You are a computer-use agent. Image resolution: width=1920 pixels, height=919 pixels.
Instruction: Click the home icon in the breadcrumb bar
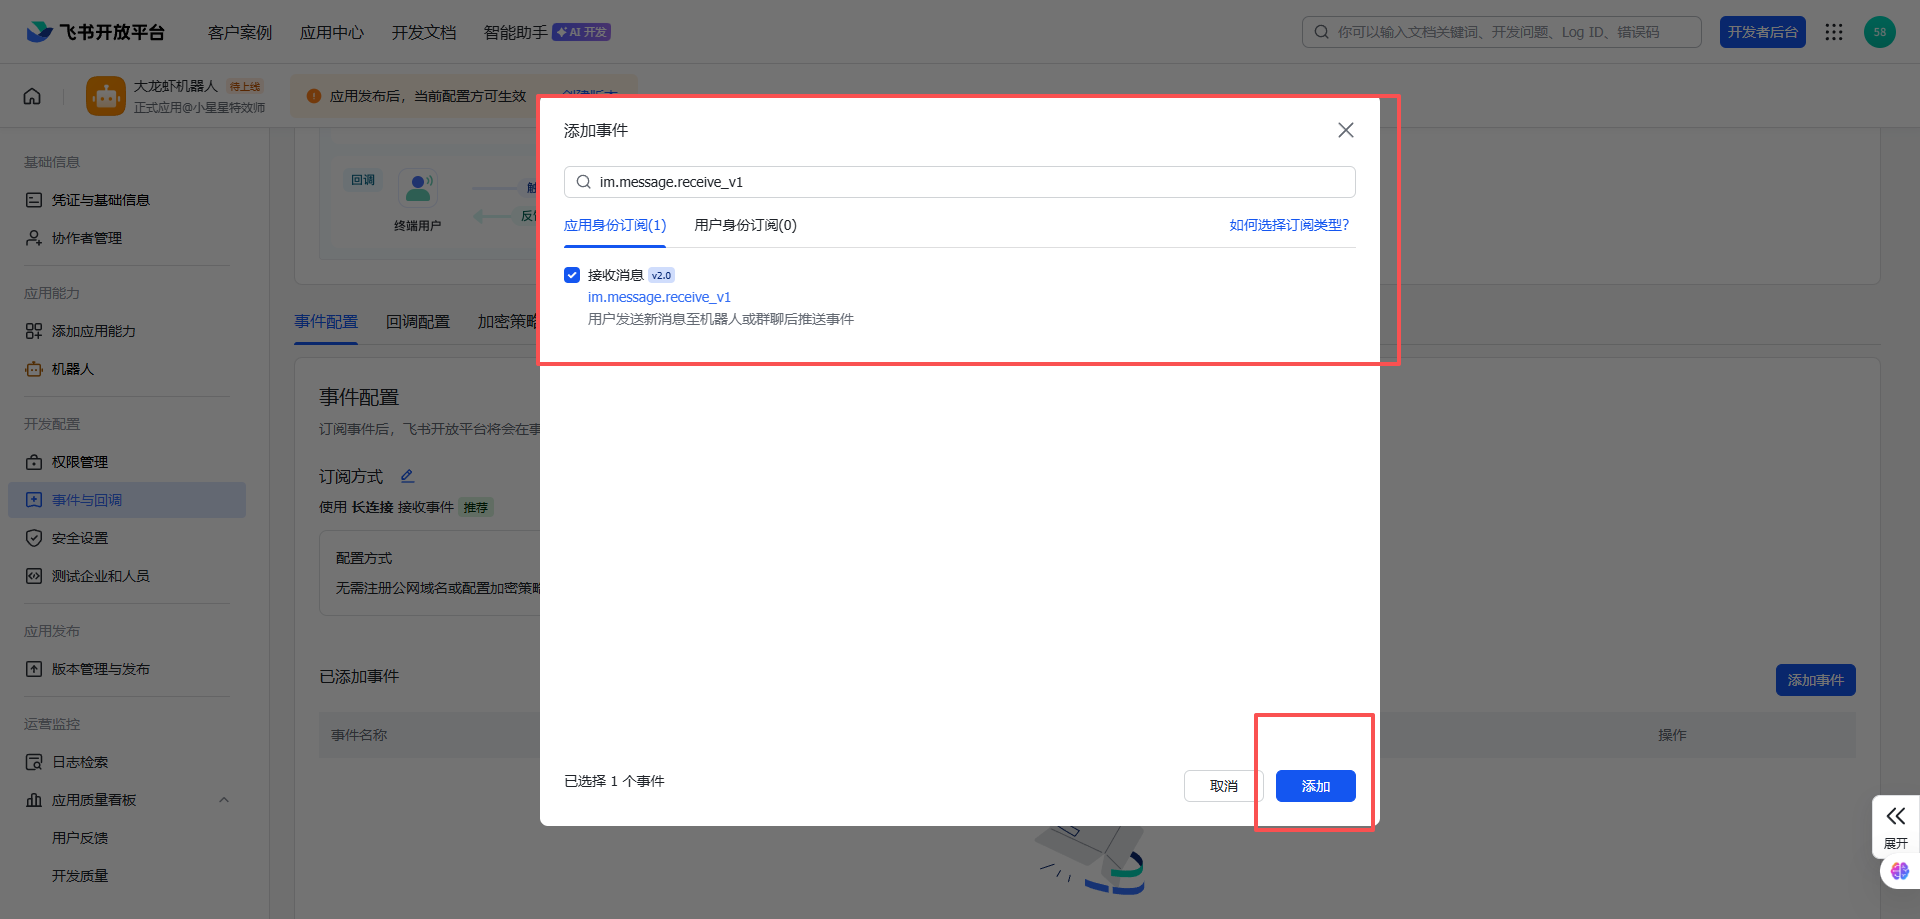[32, 96]
